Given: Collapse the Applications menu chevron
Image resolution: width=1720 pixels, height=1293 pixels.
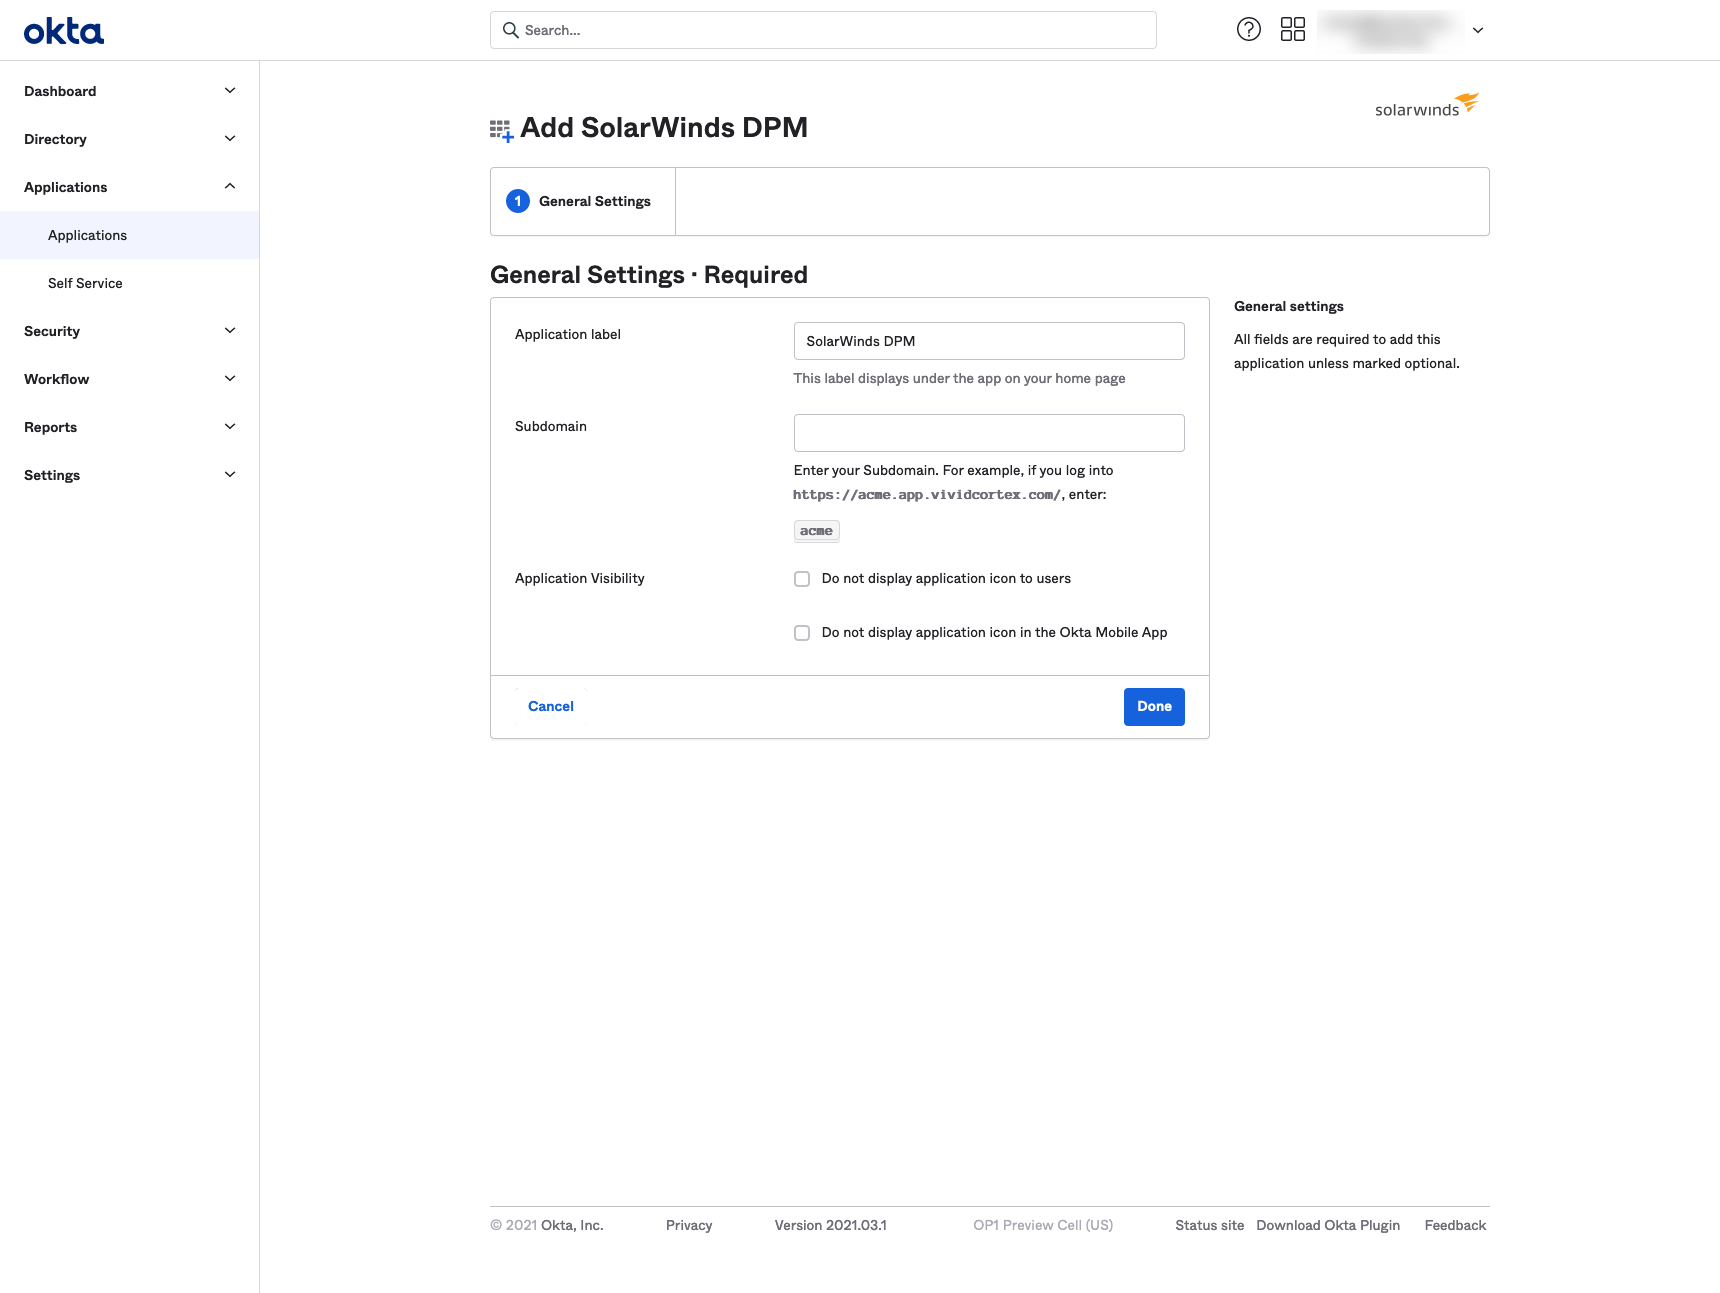Looking at the screenshot, I should pos(230,187).
